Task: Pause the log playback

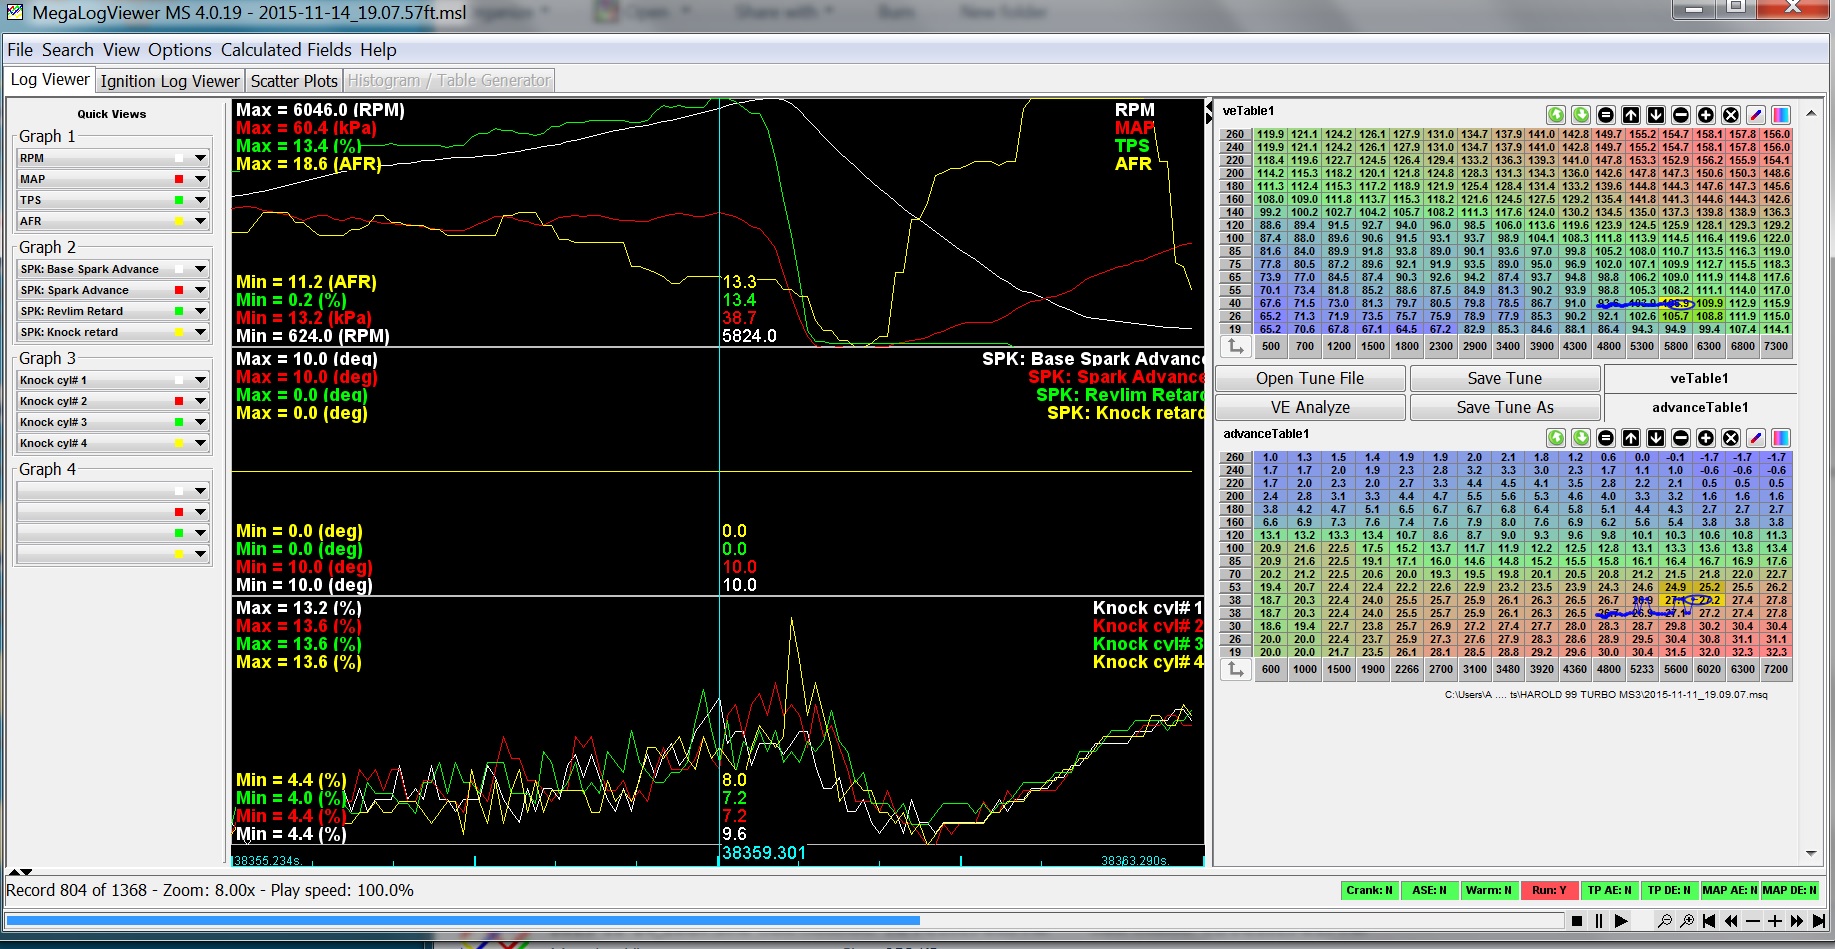Action: (x=1599, y=921)
